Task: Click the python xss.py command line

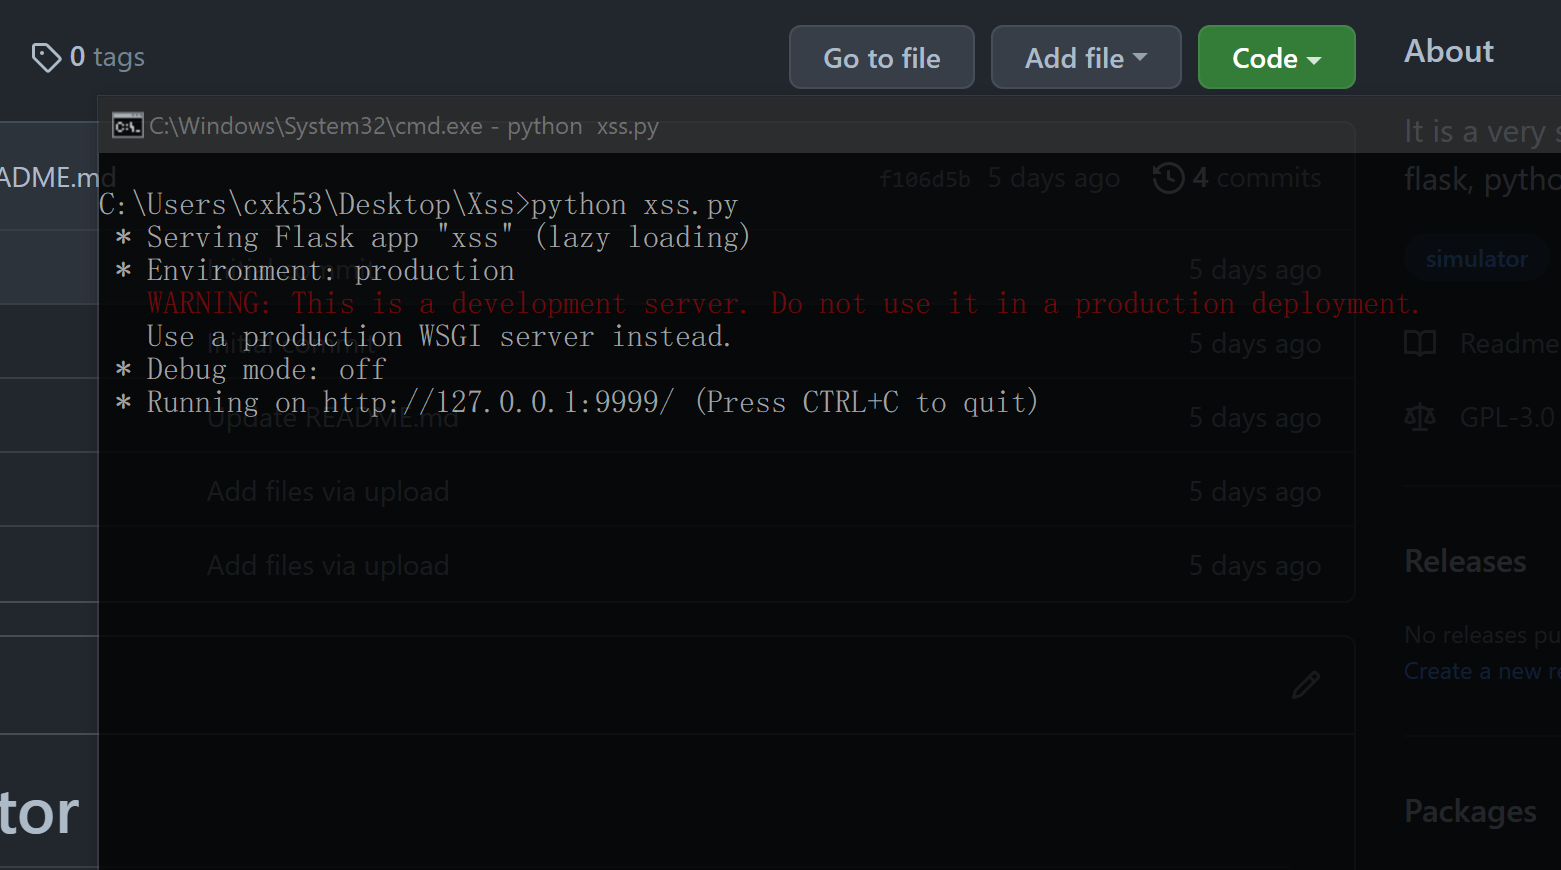Action: (x=419, y=204)
